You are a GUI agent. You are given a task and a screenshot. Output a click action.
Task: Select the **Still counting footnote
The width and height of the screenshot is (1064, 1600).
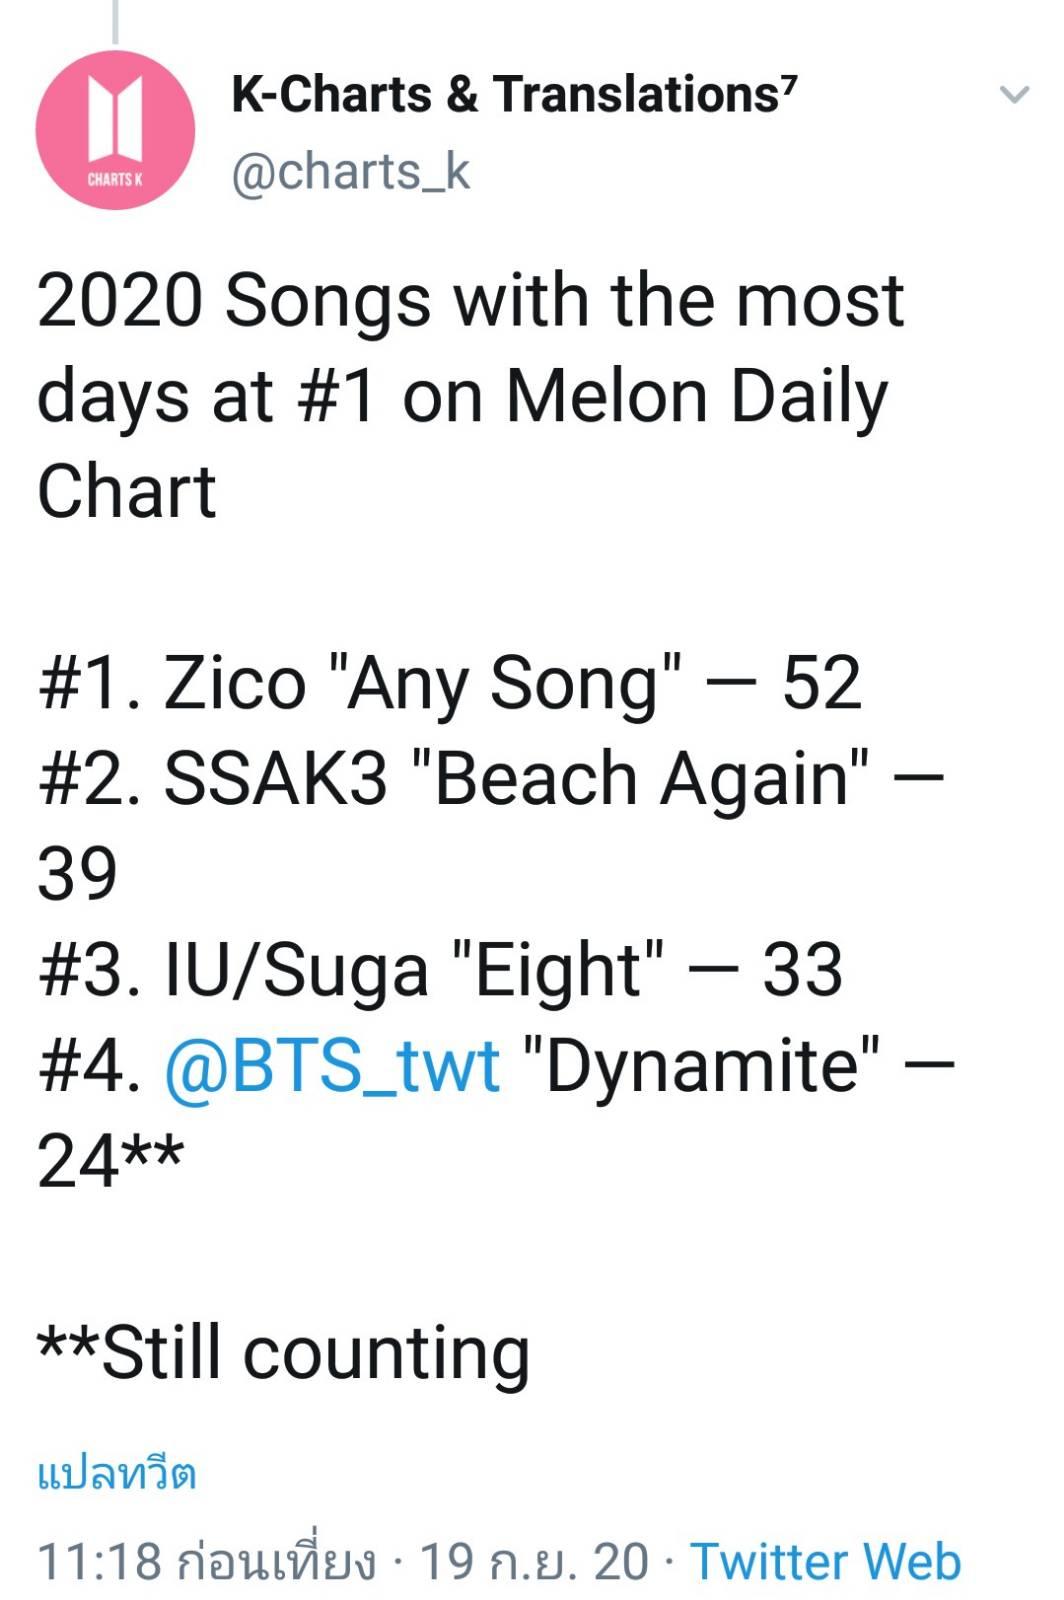click(283, 1355)
